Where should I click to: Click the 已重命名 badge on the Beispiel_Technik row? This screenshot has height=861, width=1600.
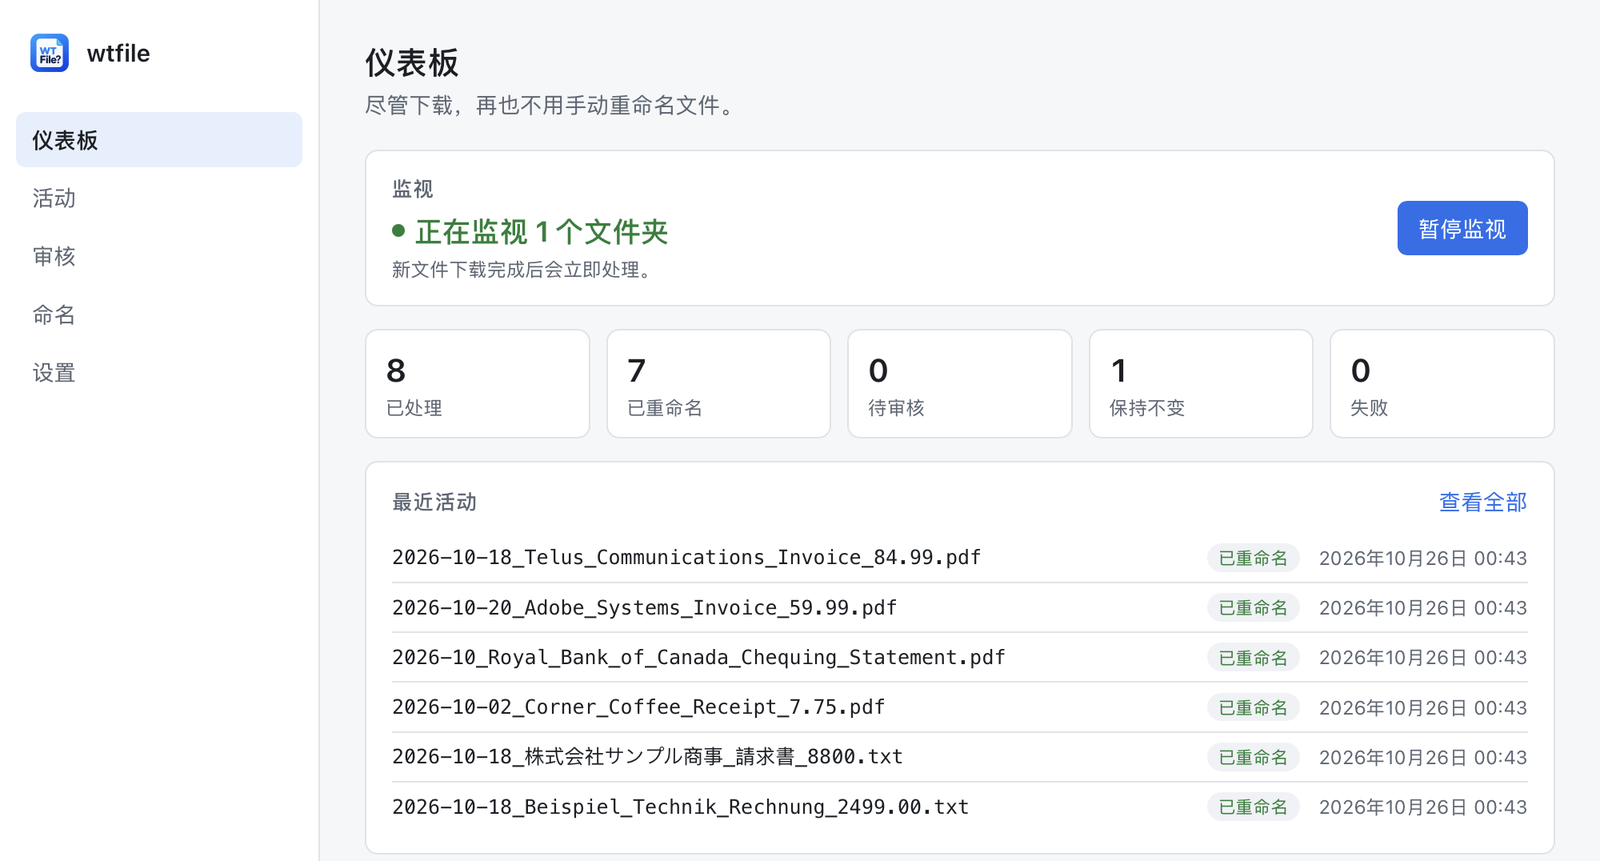click(1253, 807)
